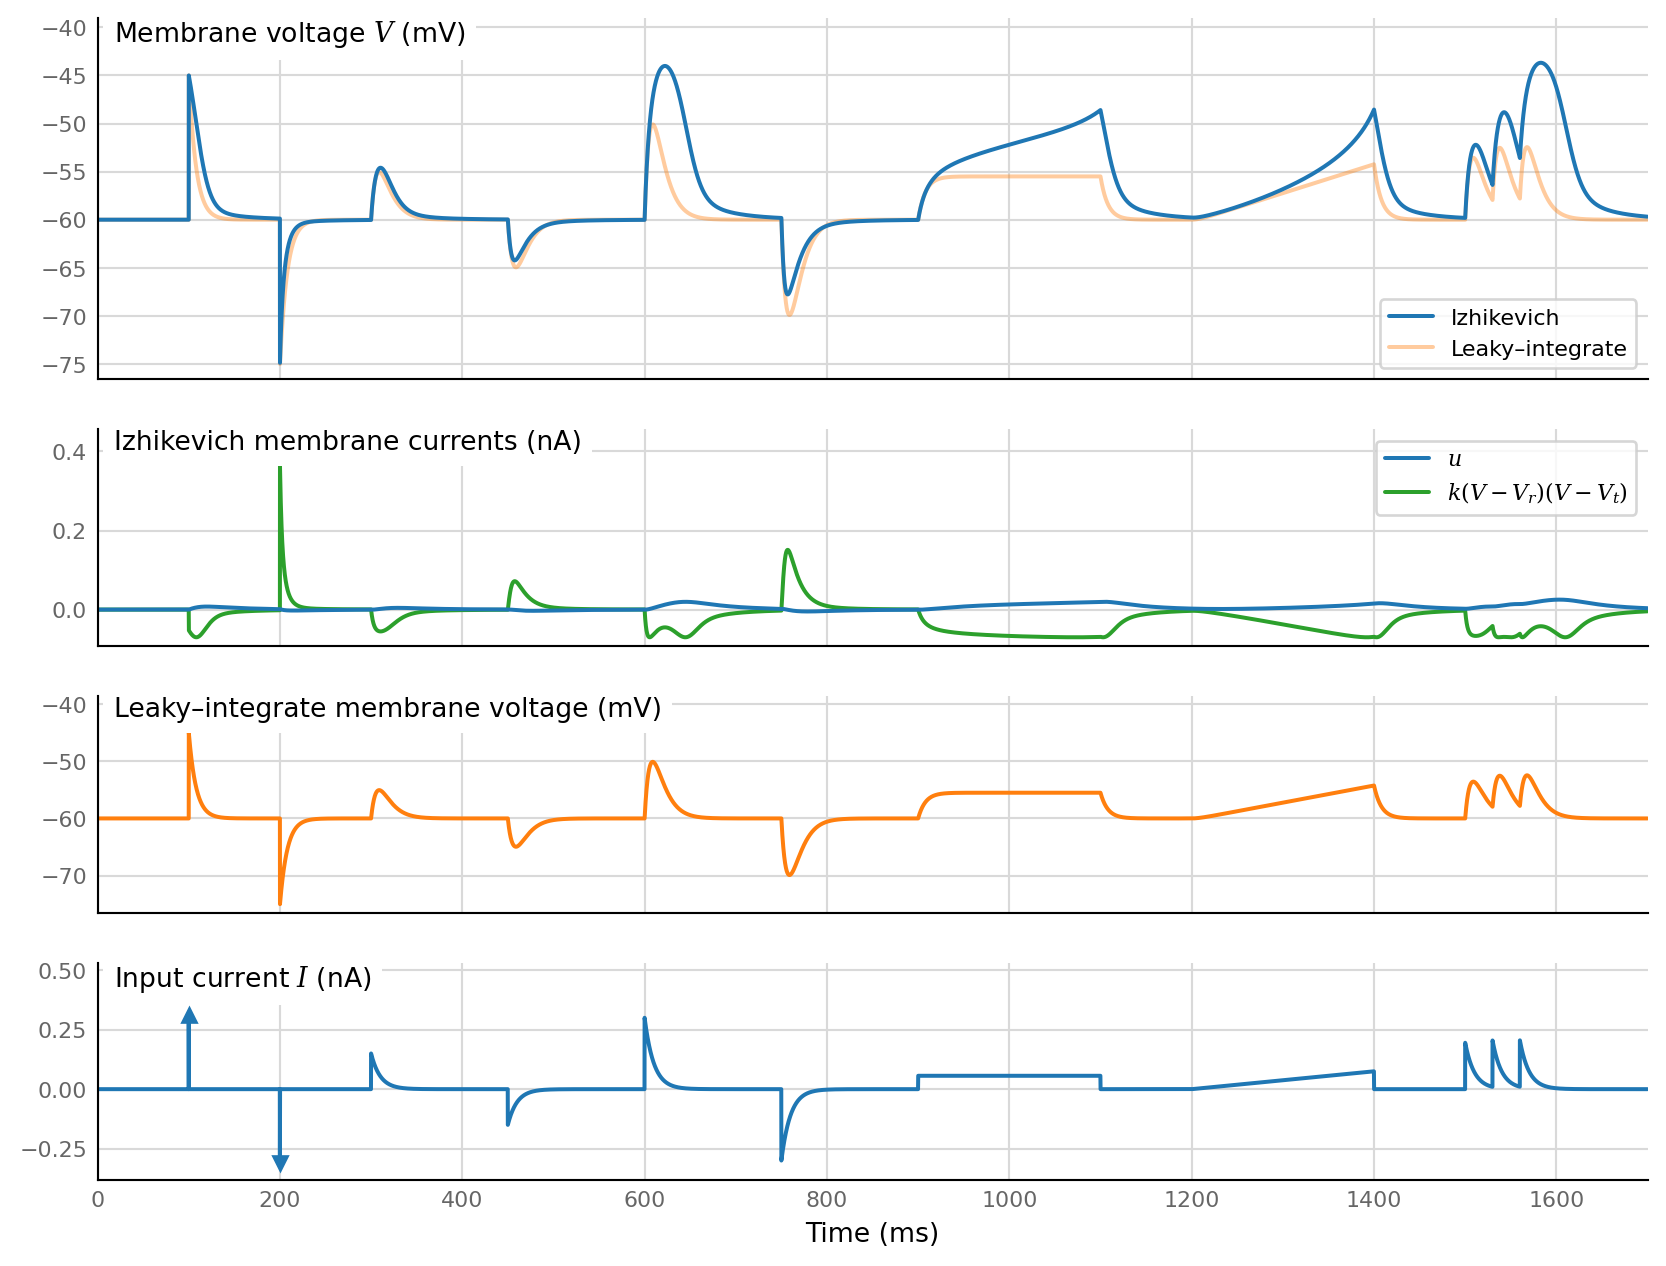The height and width of the screenshot is (1266, 1666).
Task: Click the −0.25 tick on input current axis
Action: coord(54,1149)
